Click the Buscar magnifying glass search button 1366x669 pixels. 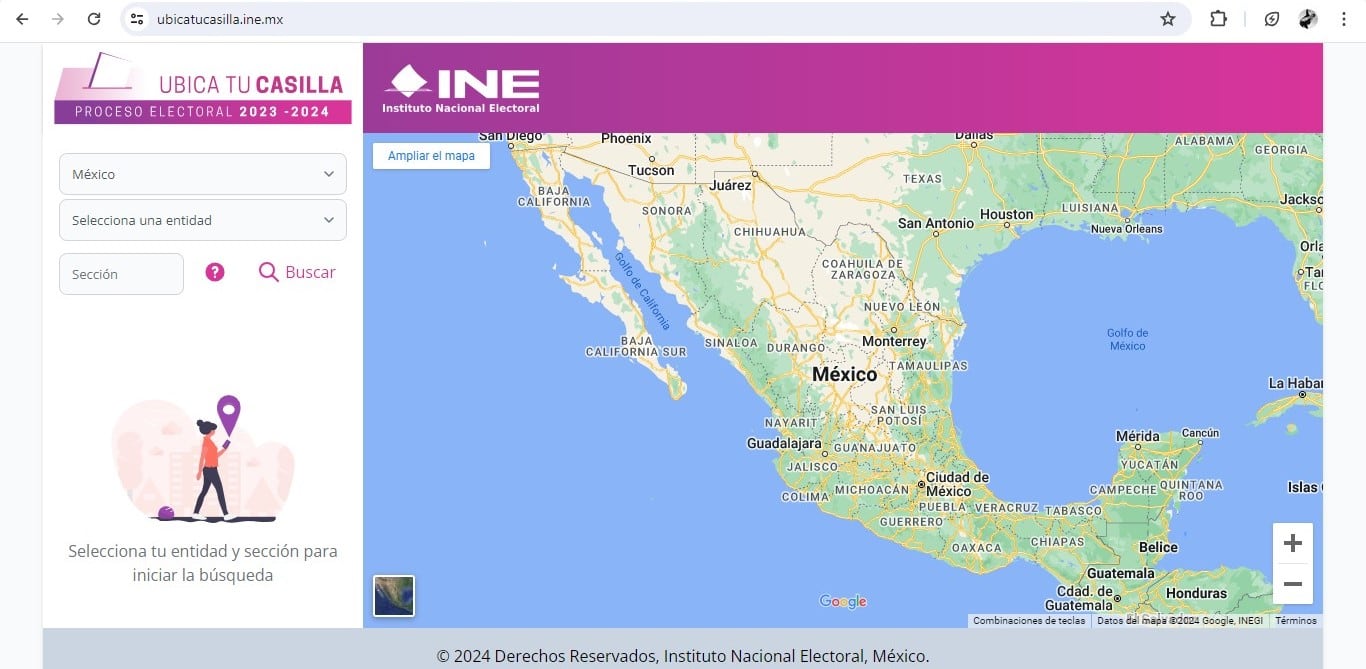297,272
